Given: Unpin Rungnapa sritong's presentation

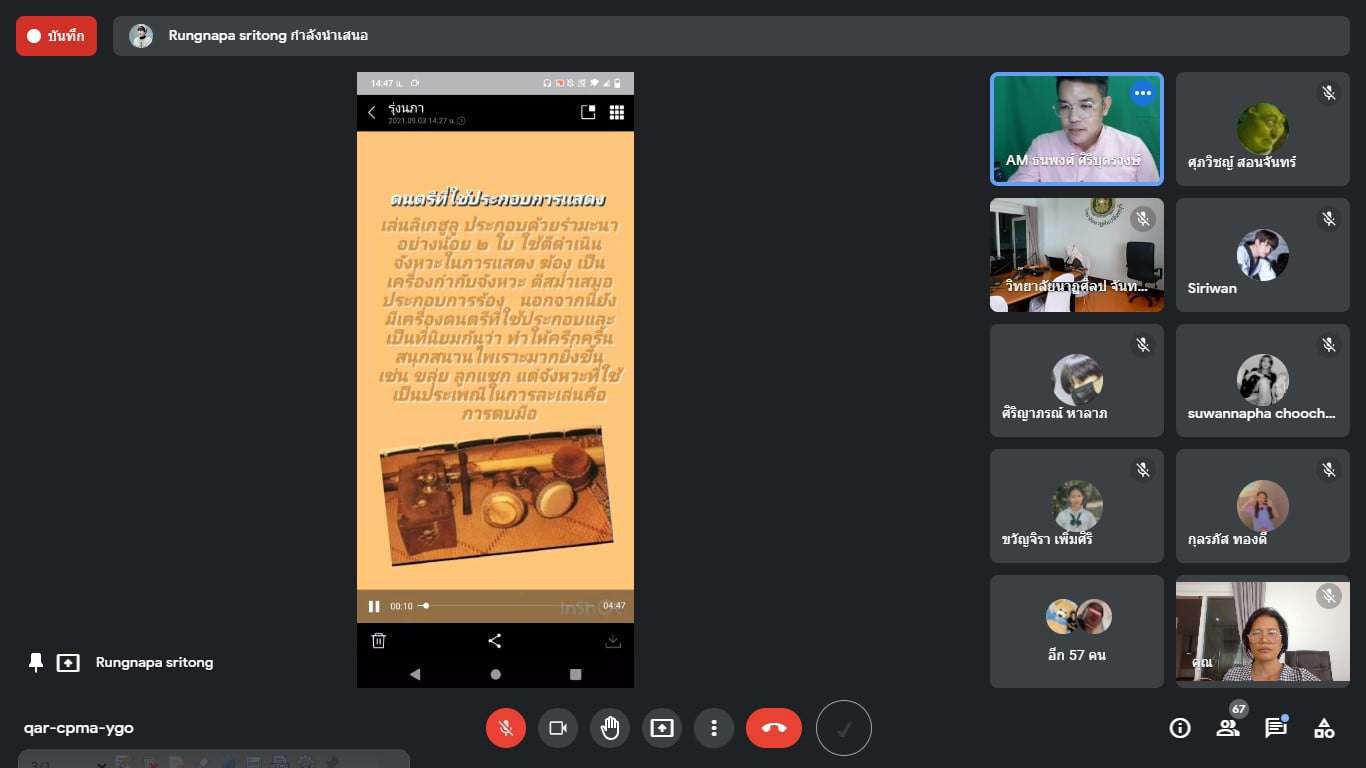Looking at the screenshot, I should (x=36, y=662).
